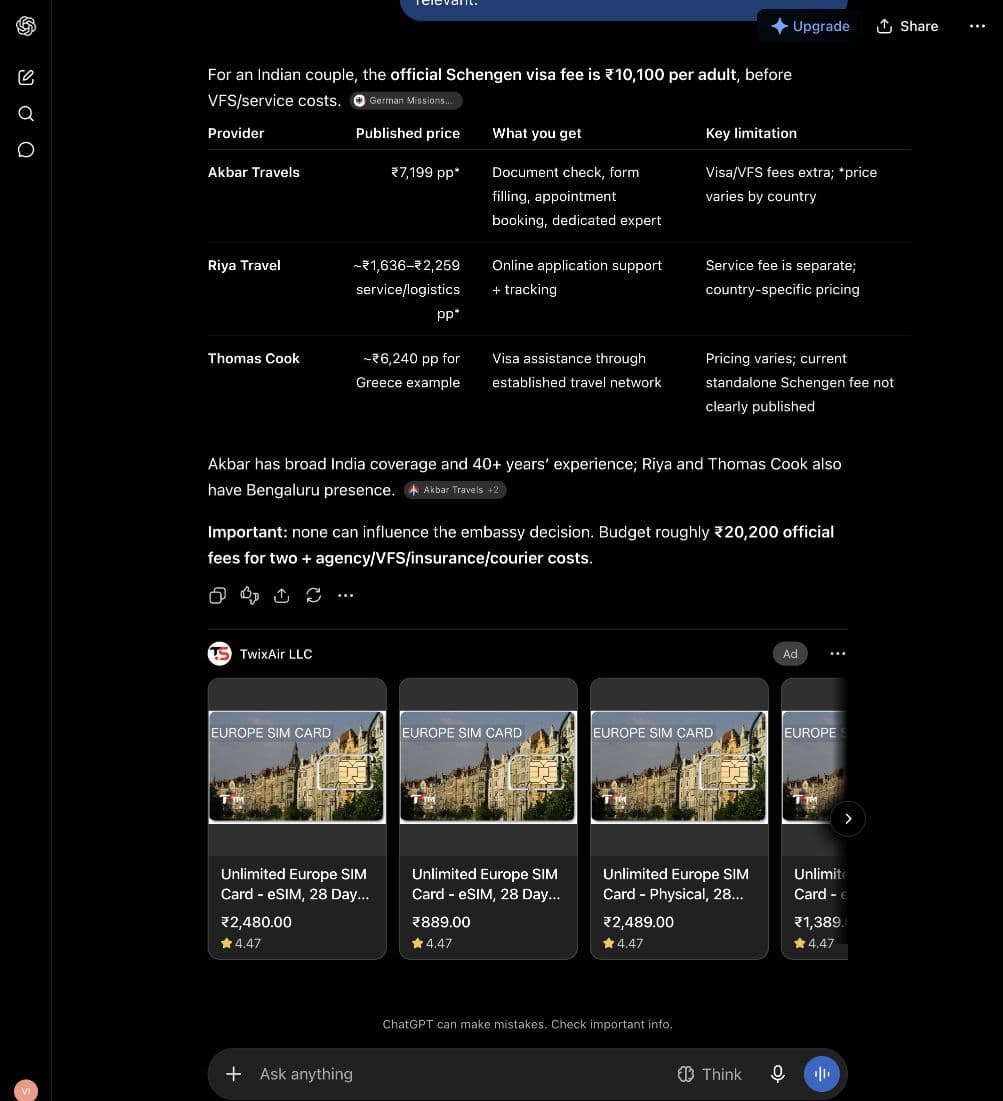Open the ad options three-dot menu
This screenshot has height=1101, width=1003.
(837, 654)
